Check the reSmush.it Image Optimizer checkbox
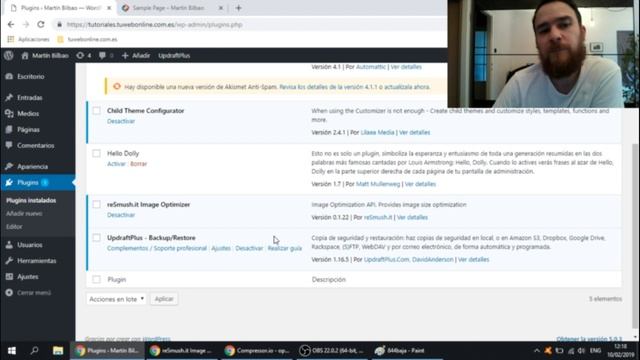The width and height of the screenshot is (640, 360). pos(96,204)
